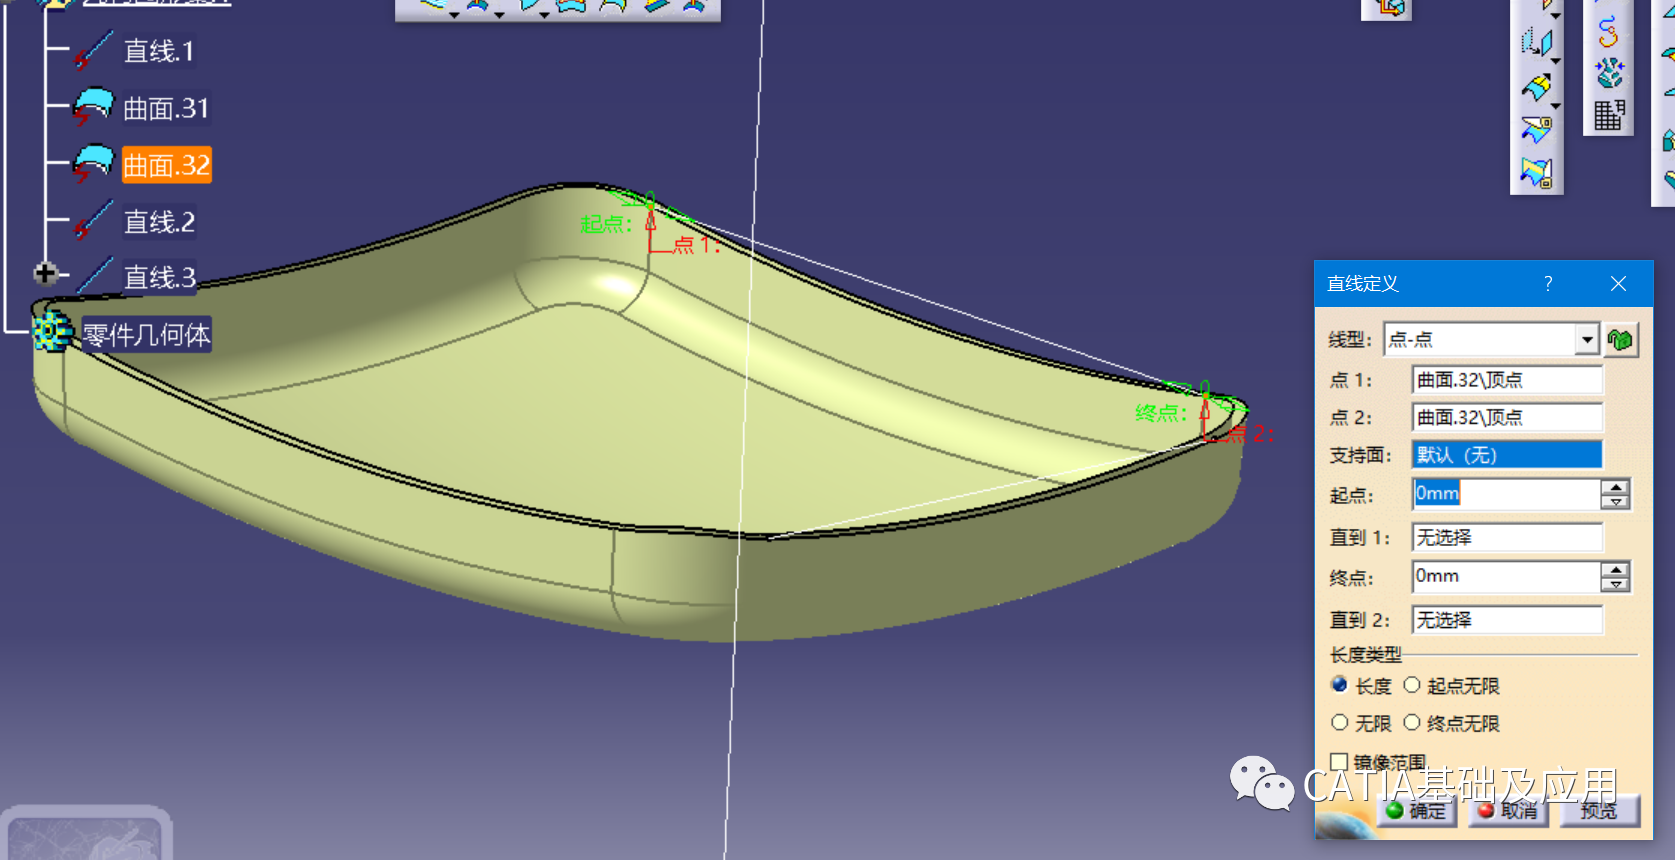Select the highlighted 曲面.32 tree node
The image size is (1675, 860).
click(166, 165)
